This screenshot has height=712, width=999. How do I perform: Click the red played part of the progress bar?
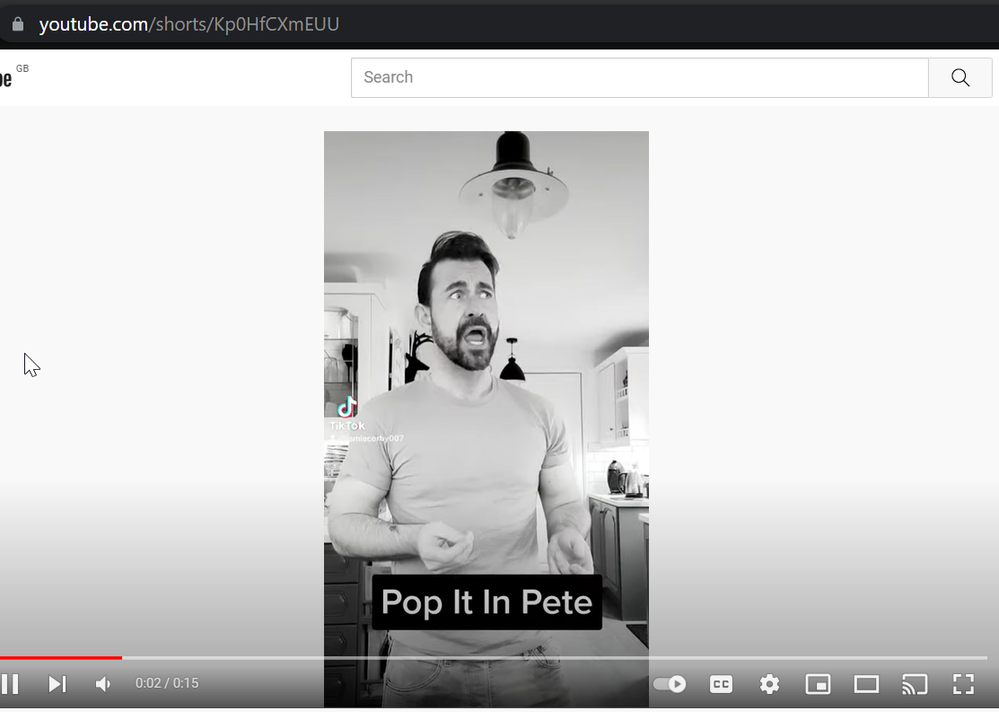[x=60, y=658]
